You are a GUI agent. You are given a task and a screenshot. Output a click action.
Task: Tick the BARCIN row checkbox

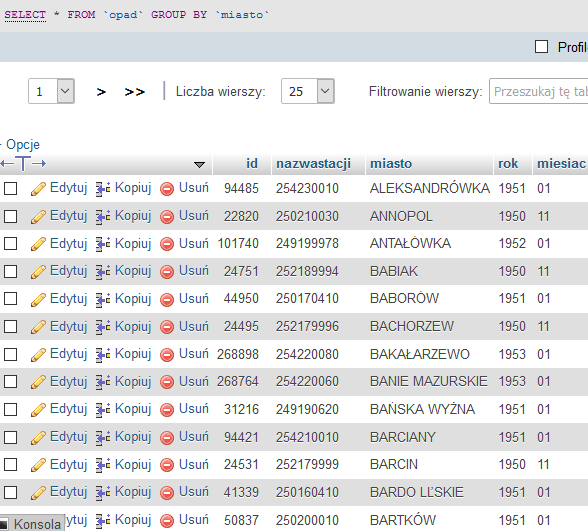pyautogui.click(x=10, y=465)
